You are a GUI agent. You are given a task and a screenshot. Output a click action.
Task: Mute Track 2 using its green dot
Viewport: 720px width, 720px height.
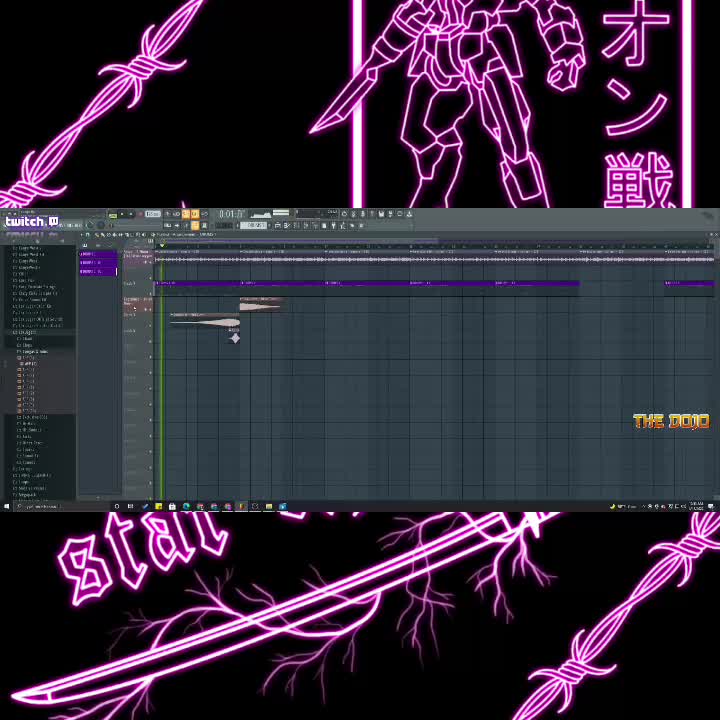coord(151,293)
